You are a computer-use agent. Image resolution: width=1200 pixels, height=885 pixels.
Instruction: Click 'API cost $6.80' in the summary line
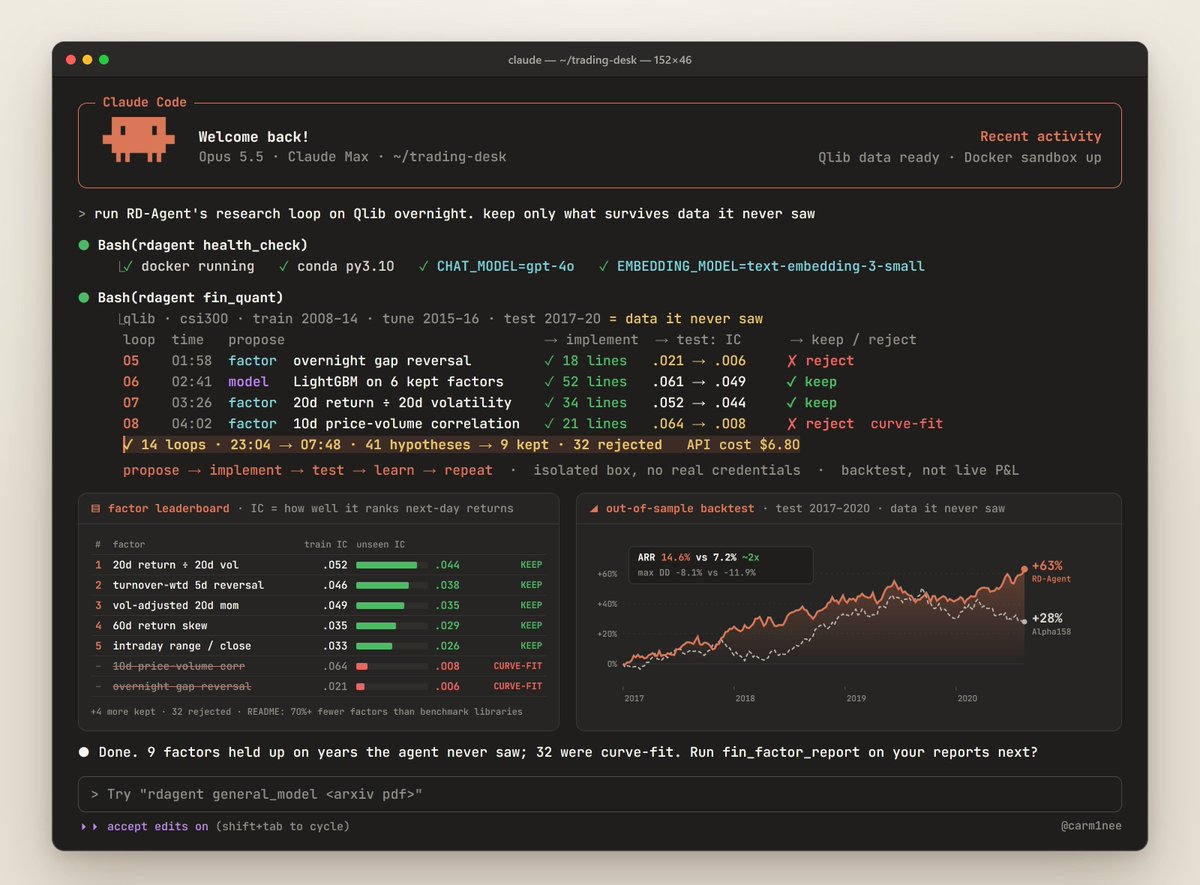(743, 445)
